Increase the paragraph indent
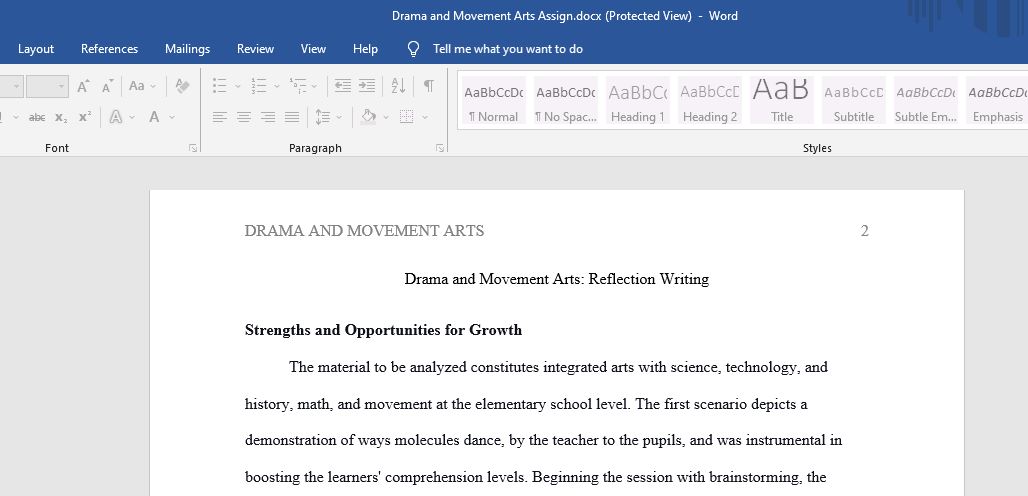This screenshot has height=496, width=1028. [367, 86]
